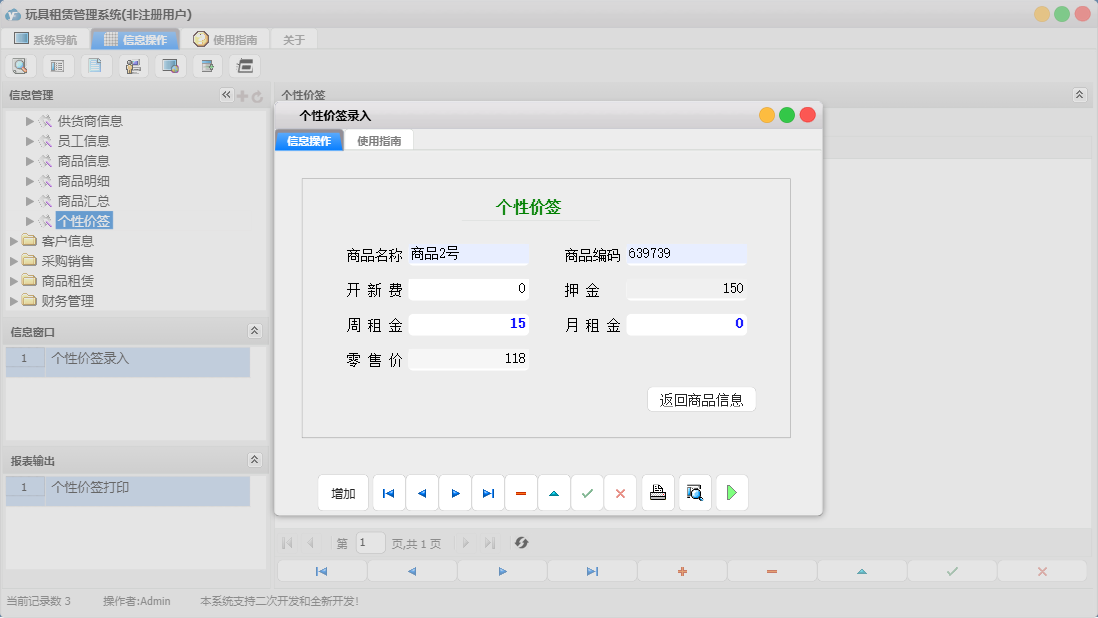Collapse the 报表输出 panel
The width and height of the screenshot is (1098, 618).
(x=255, y=458)
